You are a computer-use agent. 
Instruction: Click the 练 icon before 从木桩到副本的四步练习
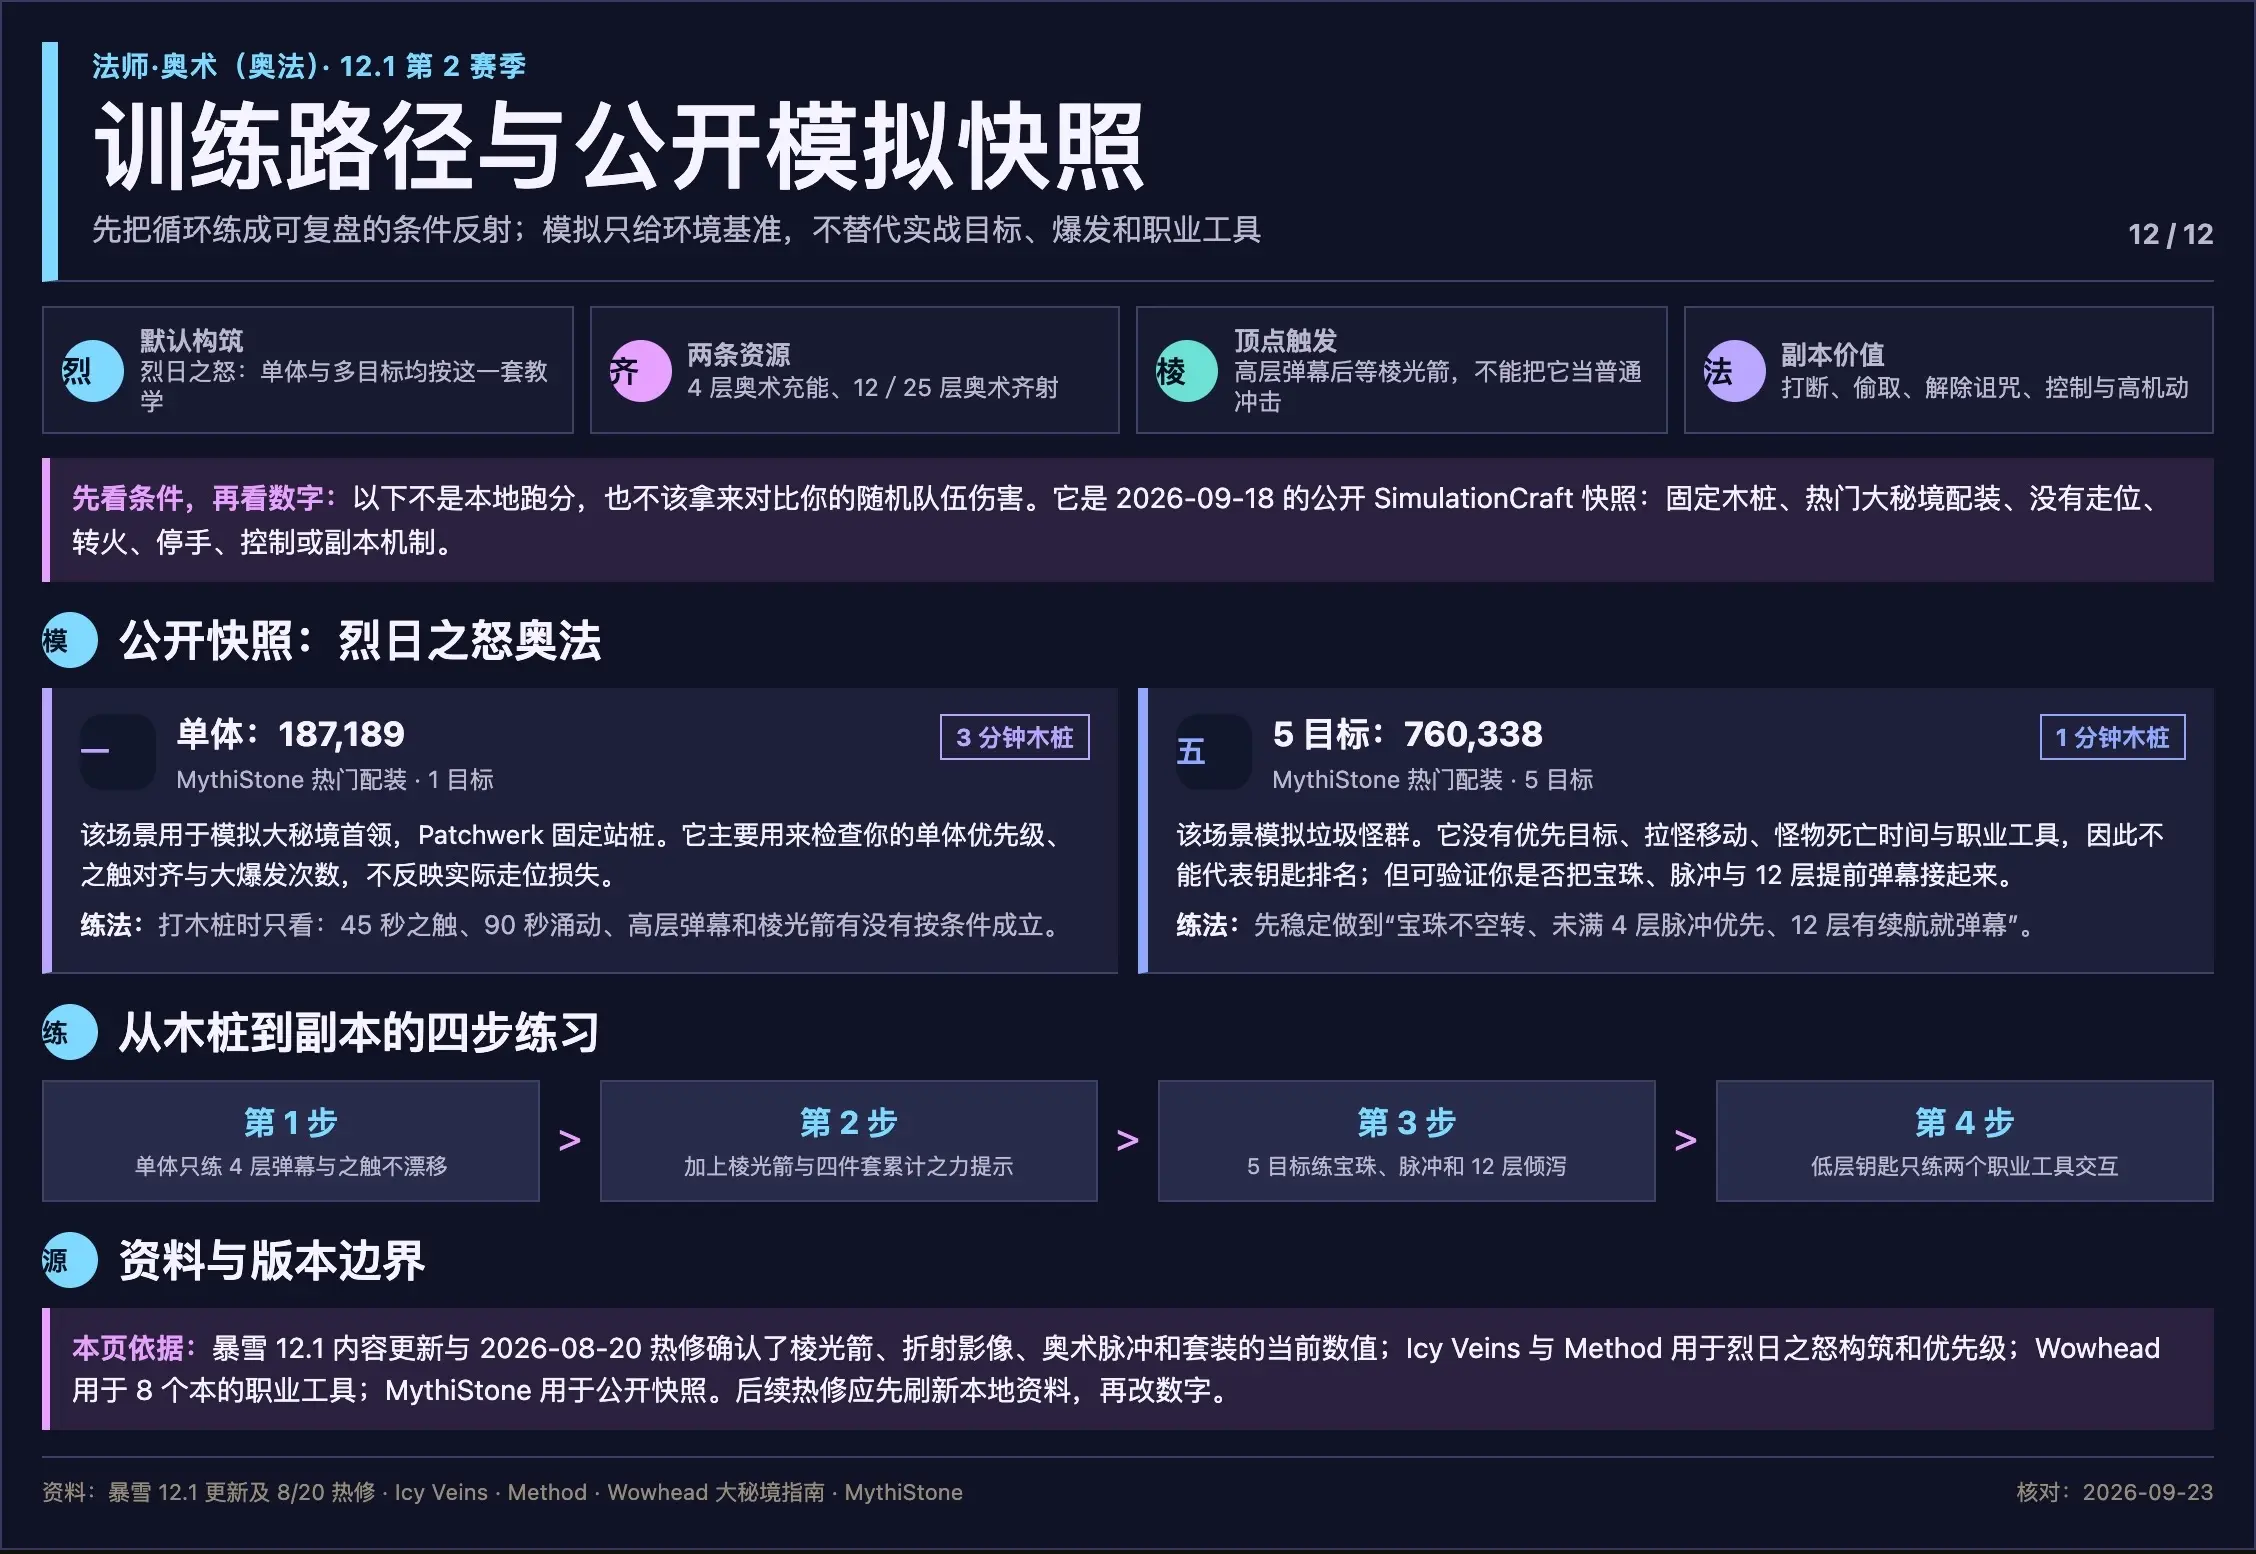coord(70,1032)
